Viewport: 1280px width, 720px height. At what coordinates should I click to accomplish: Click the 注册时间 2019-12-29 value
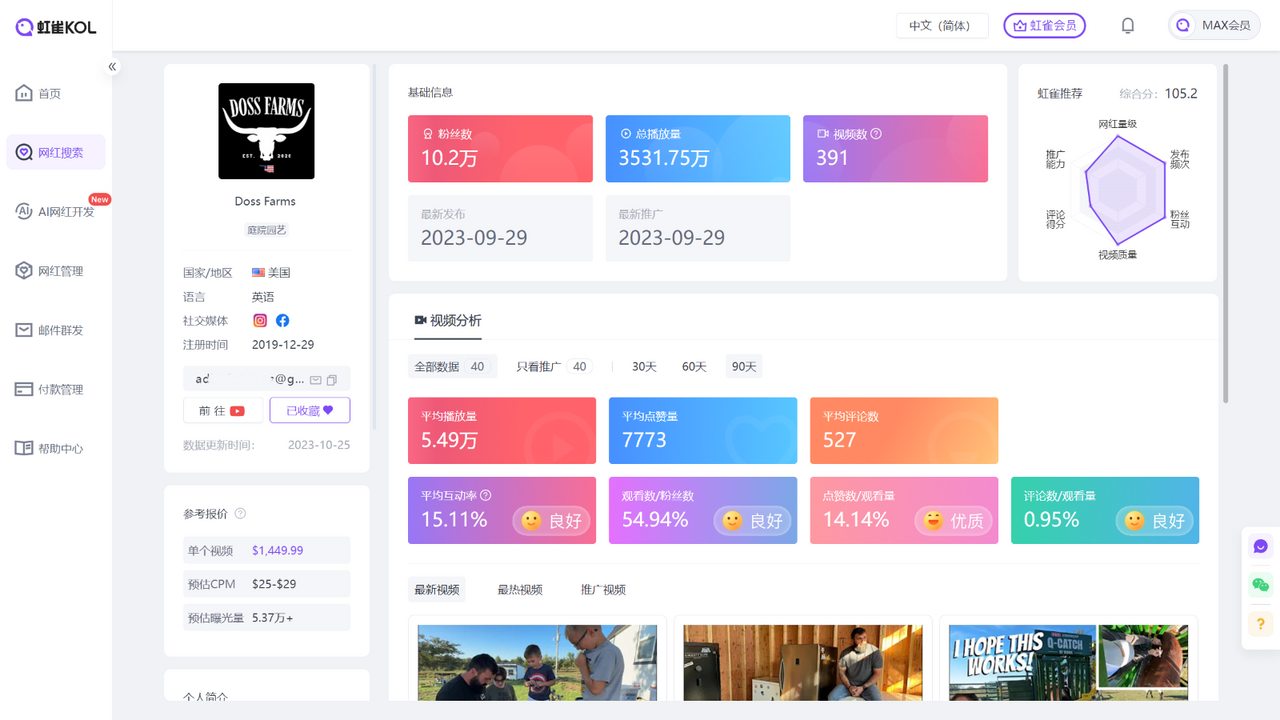click(283, 345)
